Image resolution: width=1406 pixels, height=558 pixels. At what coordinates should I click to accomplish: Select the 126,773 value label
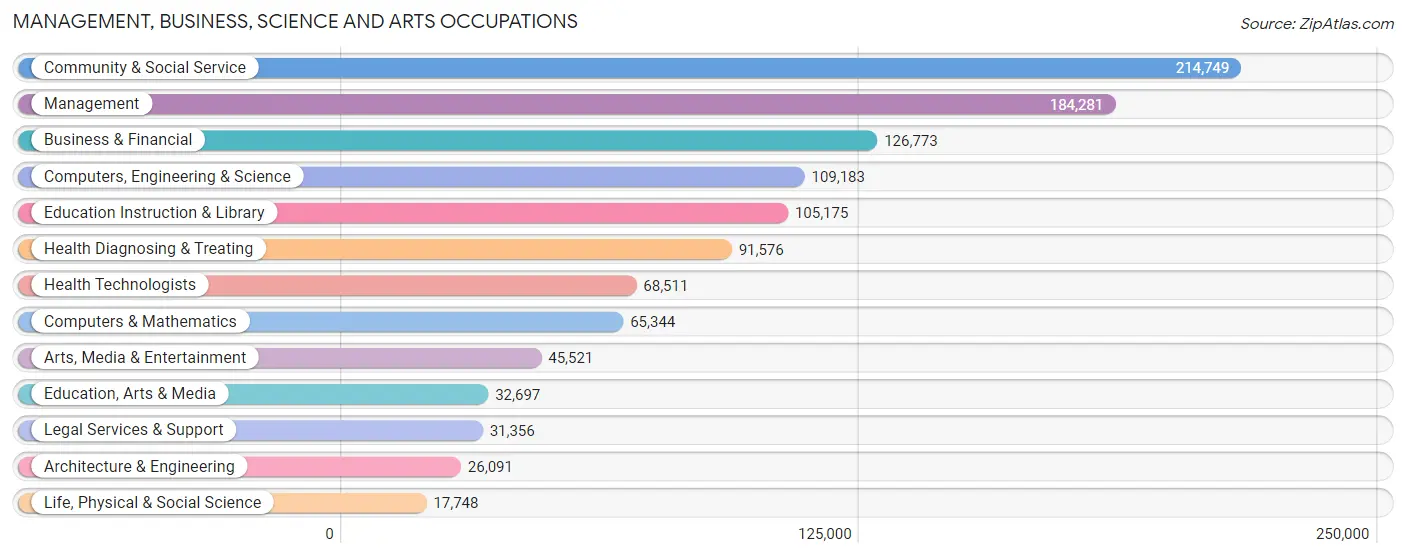point(911,141)
